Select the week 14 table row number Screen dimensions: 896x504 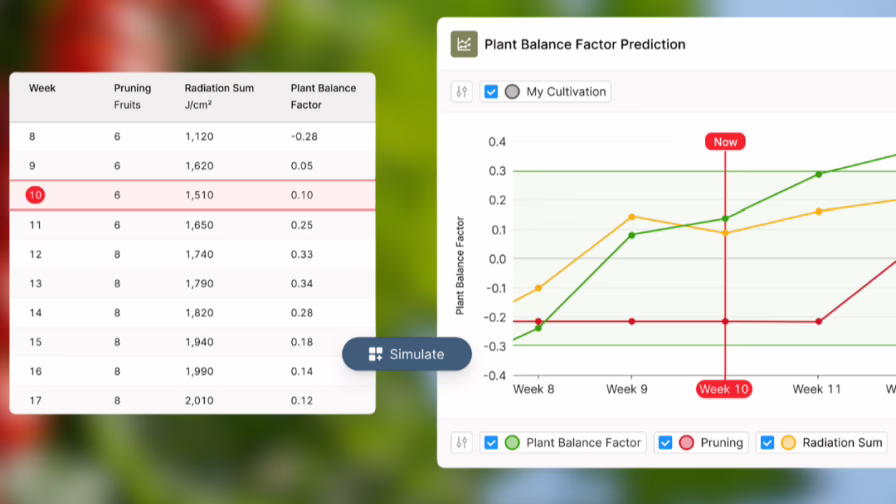coord(35,313)
